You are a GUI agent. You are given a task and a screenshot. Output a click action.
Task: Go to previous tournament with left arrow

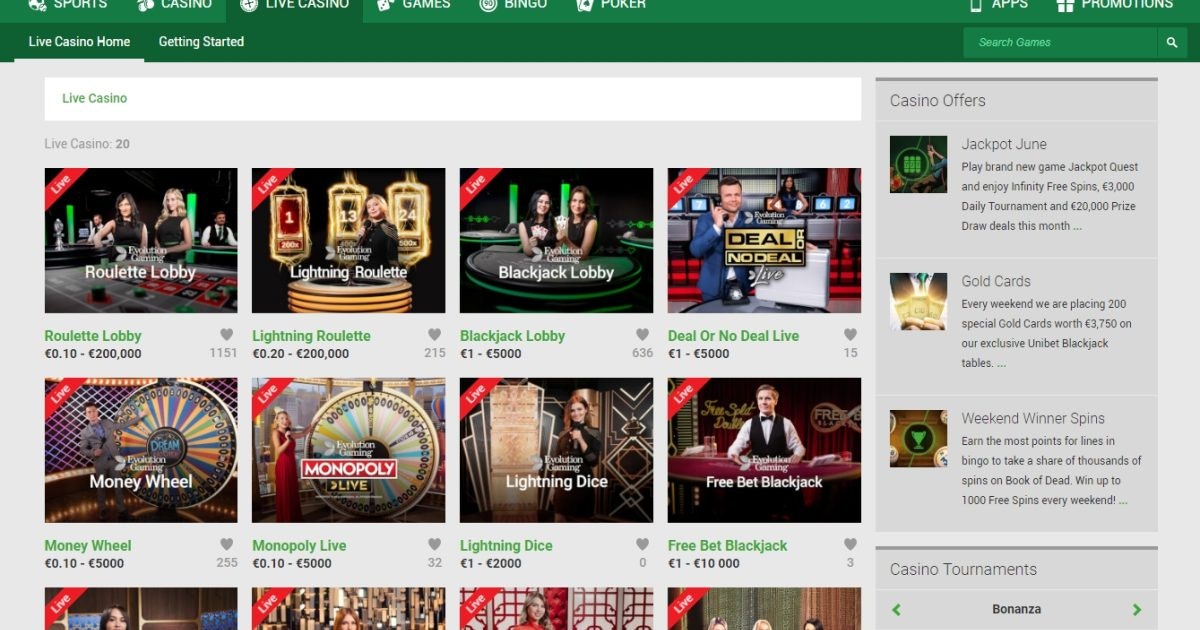(x=896, y=609)
